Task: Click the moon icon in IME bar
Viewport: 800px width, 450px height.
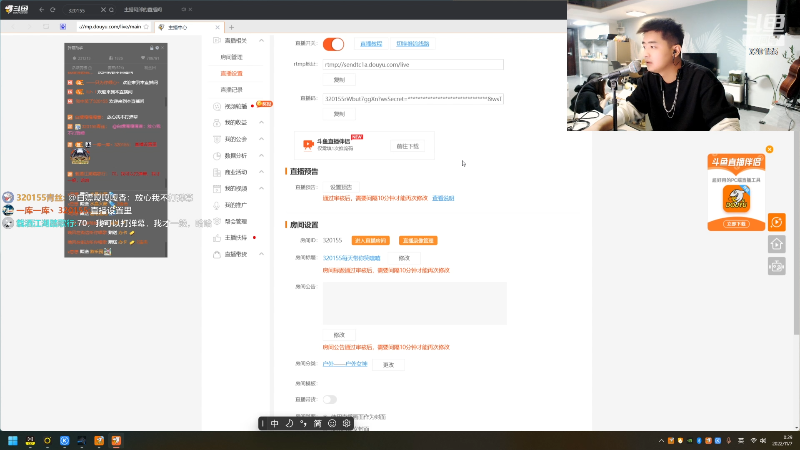Action: click(x=289, y=423)
